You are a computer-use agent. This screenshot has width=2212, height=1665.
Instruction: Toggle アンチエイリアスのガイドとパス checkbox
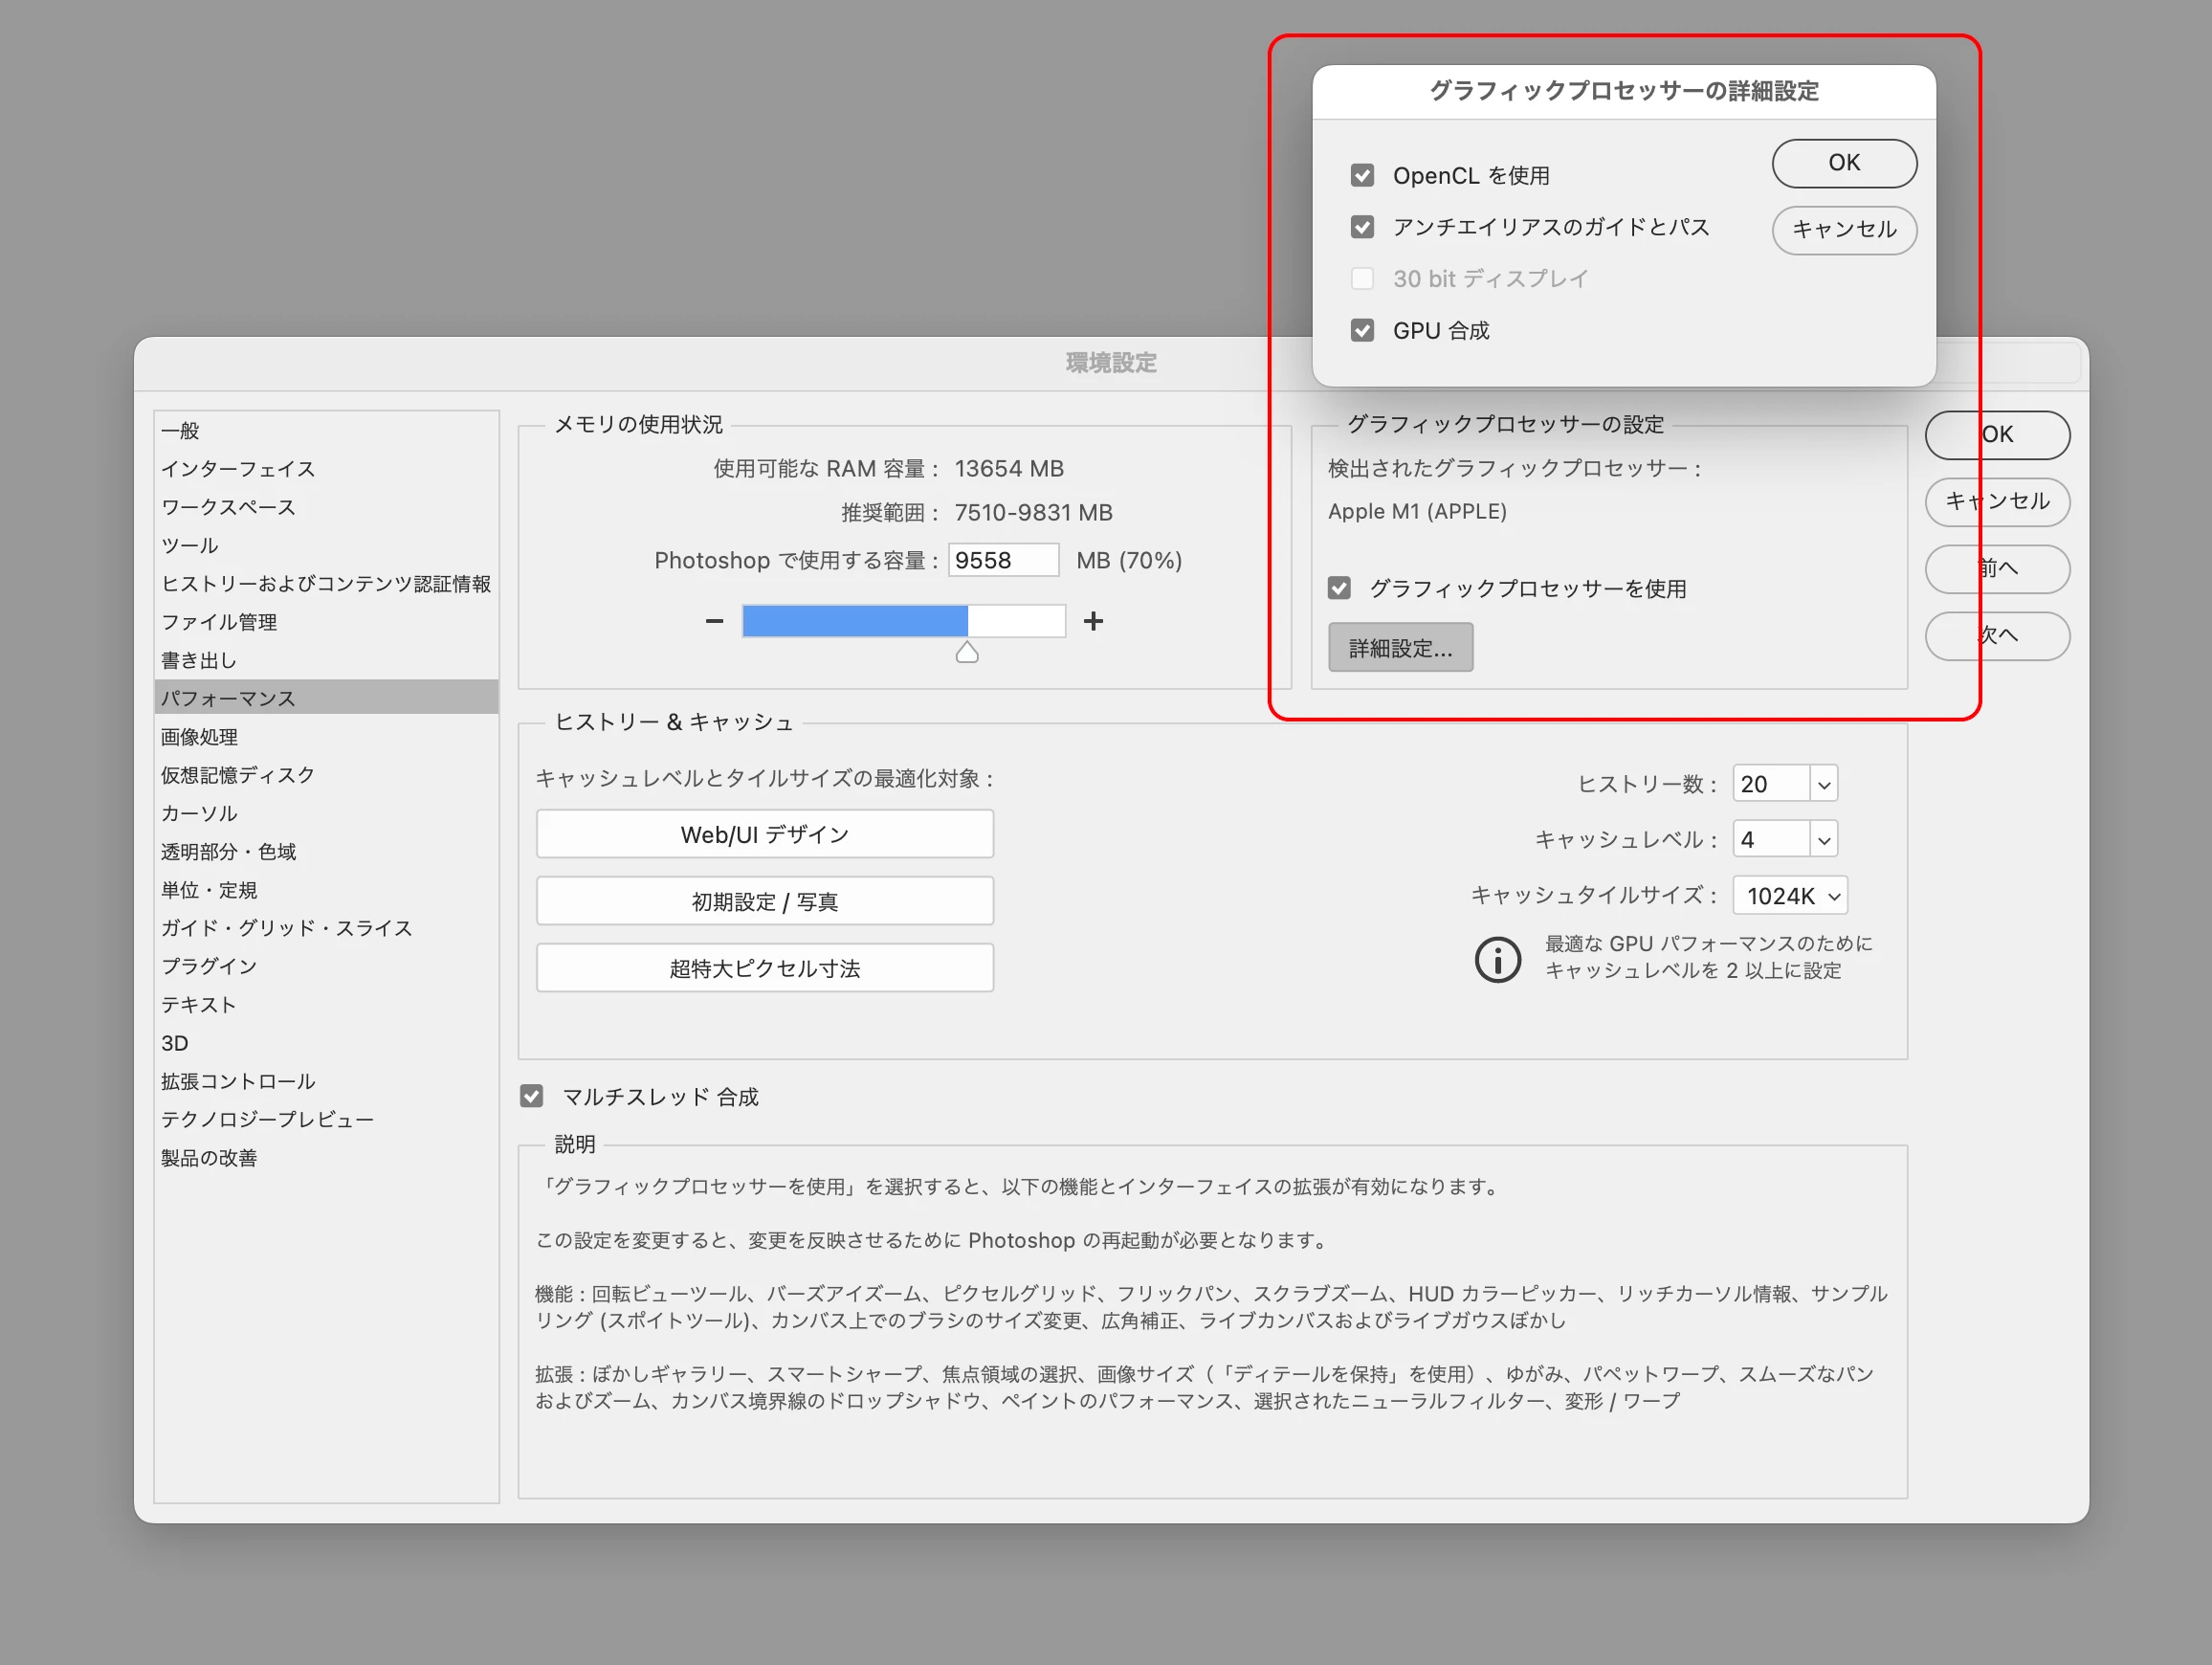tap(1362, 227)
